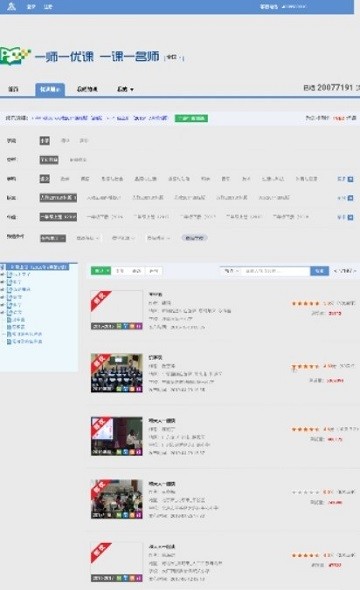Open the second course's classroom thumbnail
Image resolution: width=360 pixels, height=590 pixels.
(117, 373)
